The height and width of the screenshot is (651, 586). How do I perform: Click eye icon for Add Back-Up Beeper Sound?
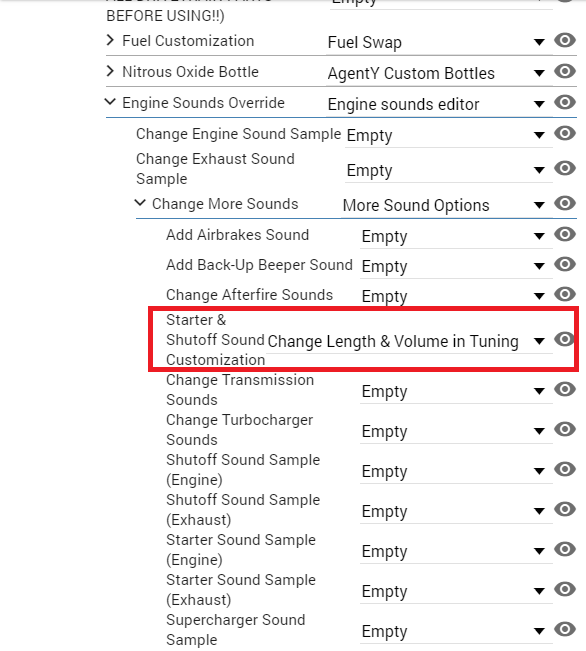[x=565, y=264]
